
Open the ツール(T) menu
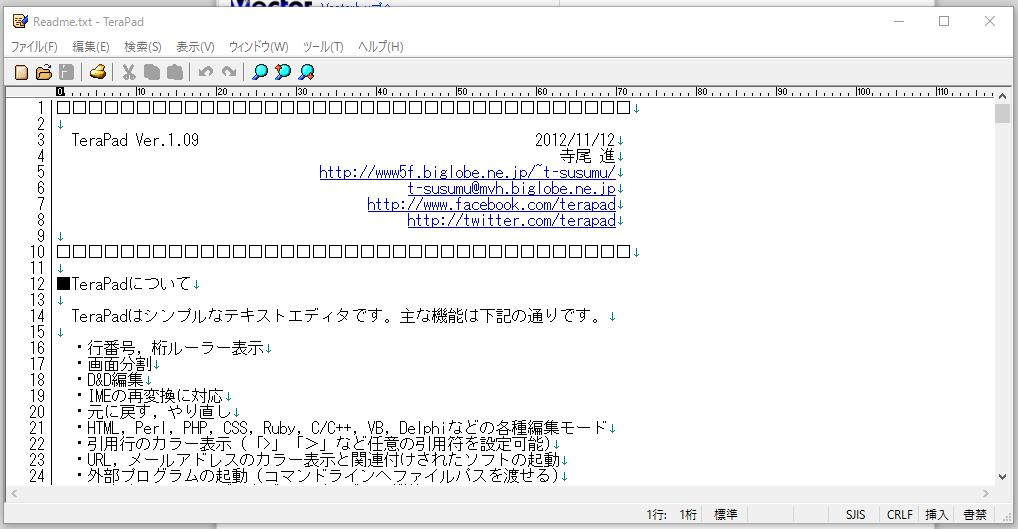pos(323,47)
